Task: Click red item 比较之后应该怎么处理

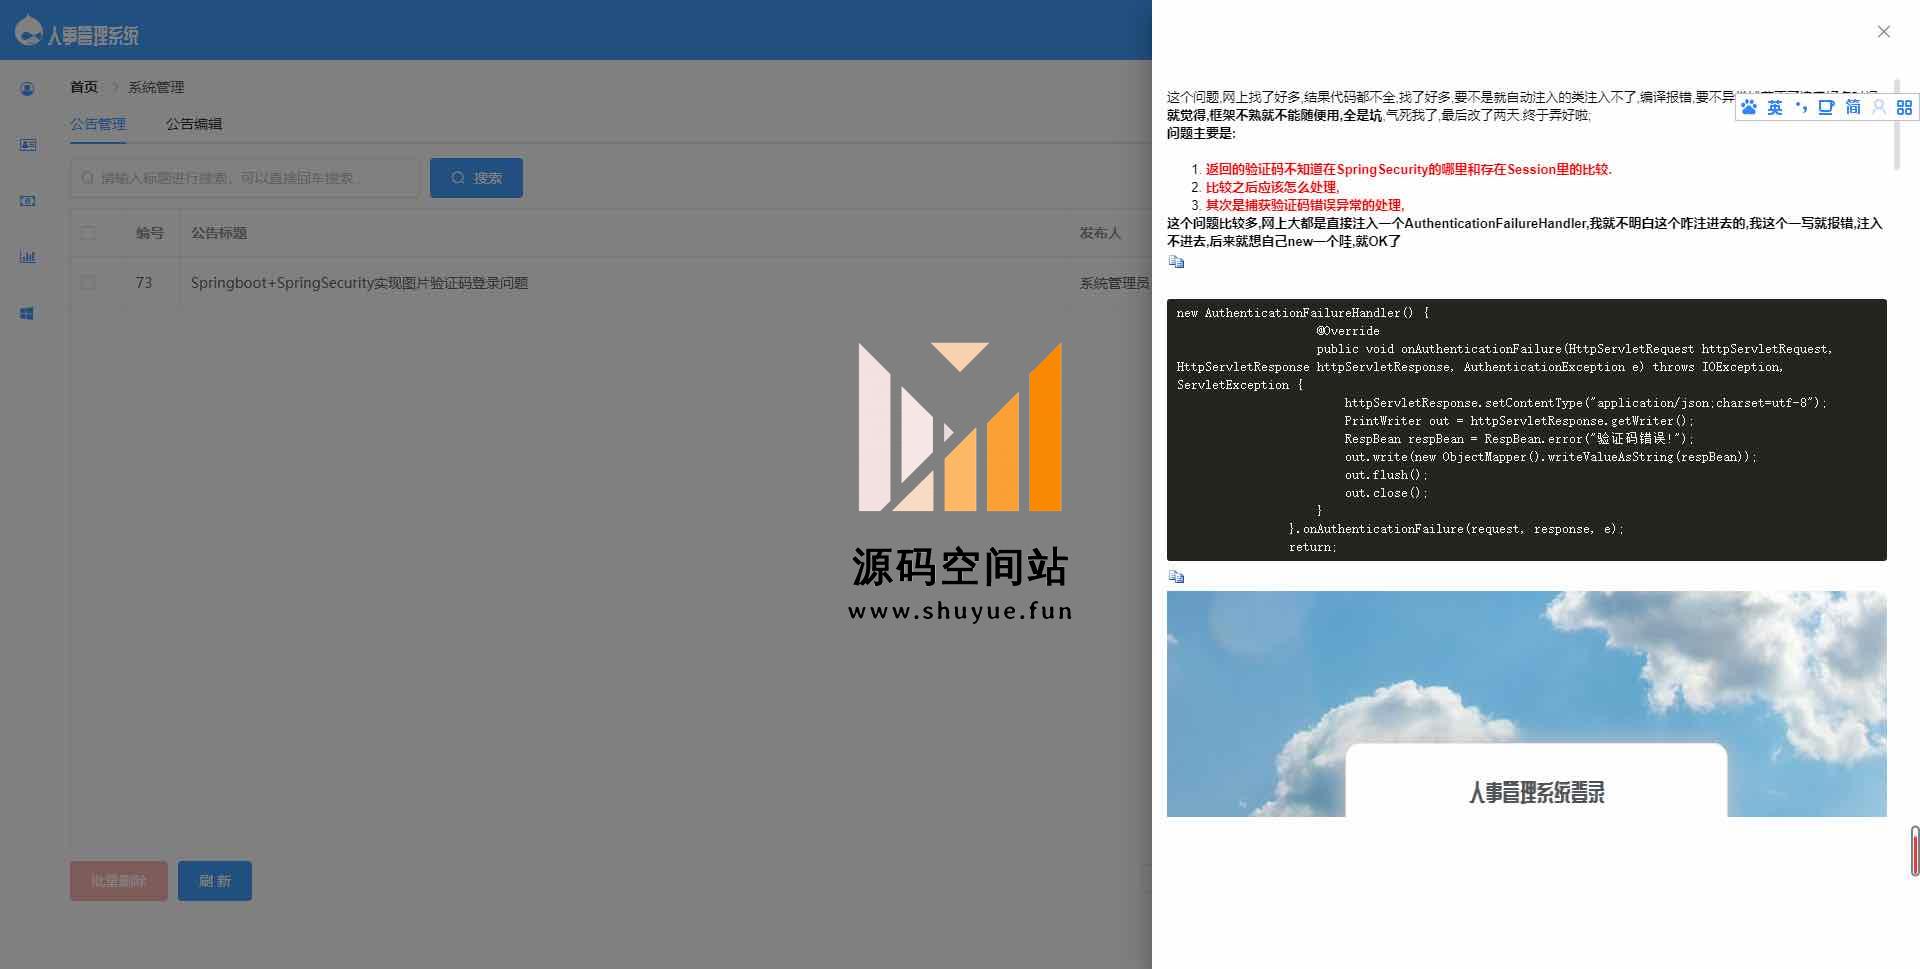Action: tap(1272, 187)
